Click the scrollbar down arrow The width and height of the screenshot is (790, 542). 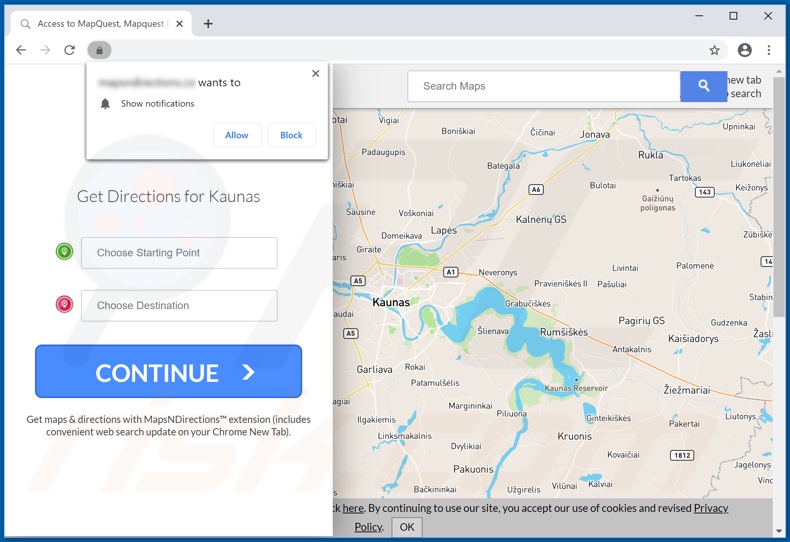779,531
